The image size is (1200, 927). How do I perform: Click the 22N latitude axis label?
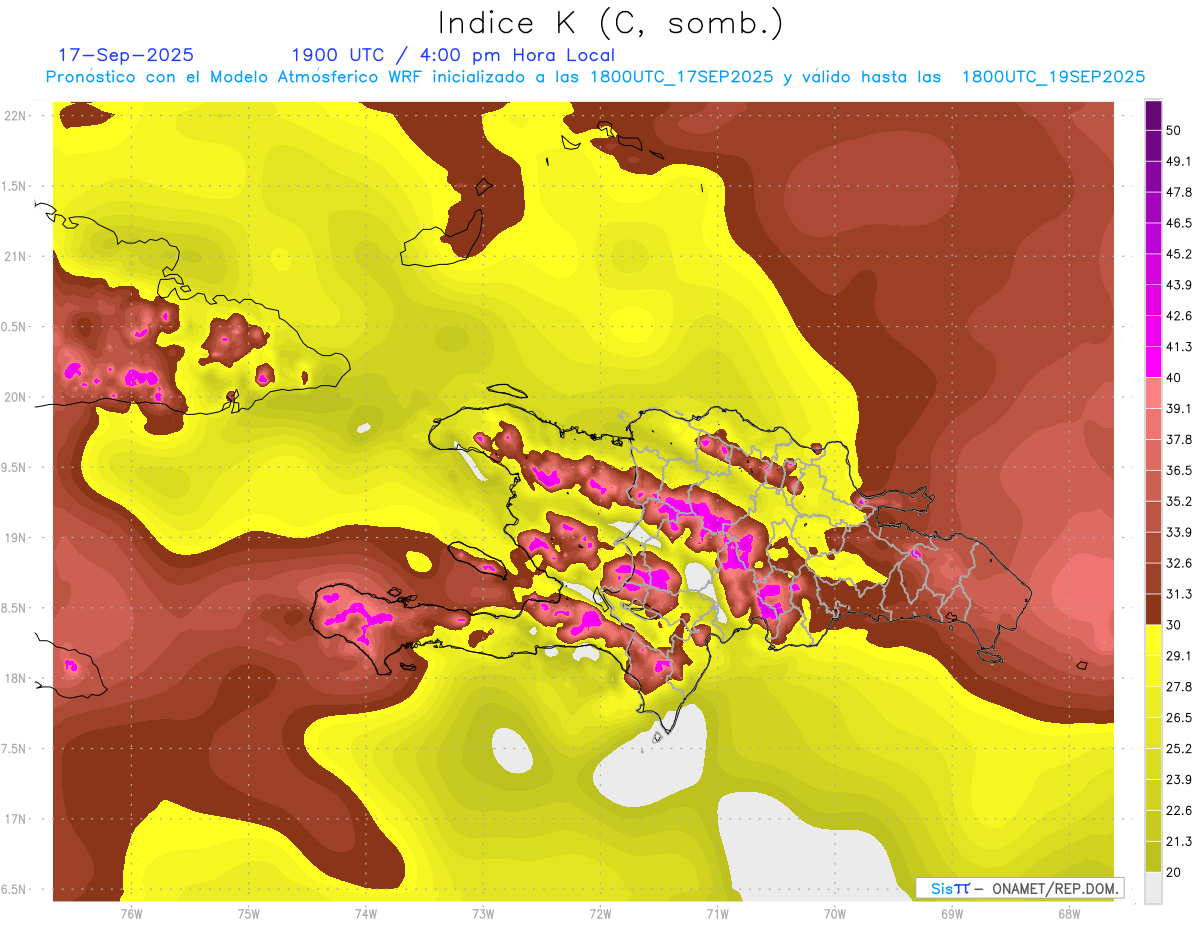pos(16,116)
